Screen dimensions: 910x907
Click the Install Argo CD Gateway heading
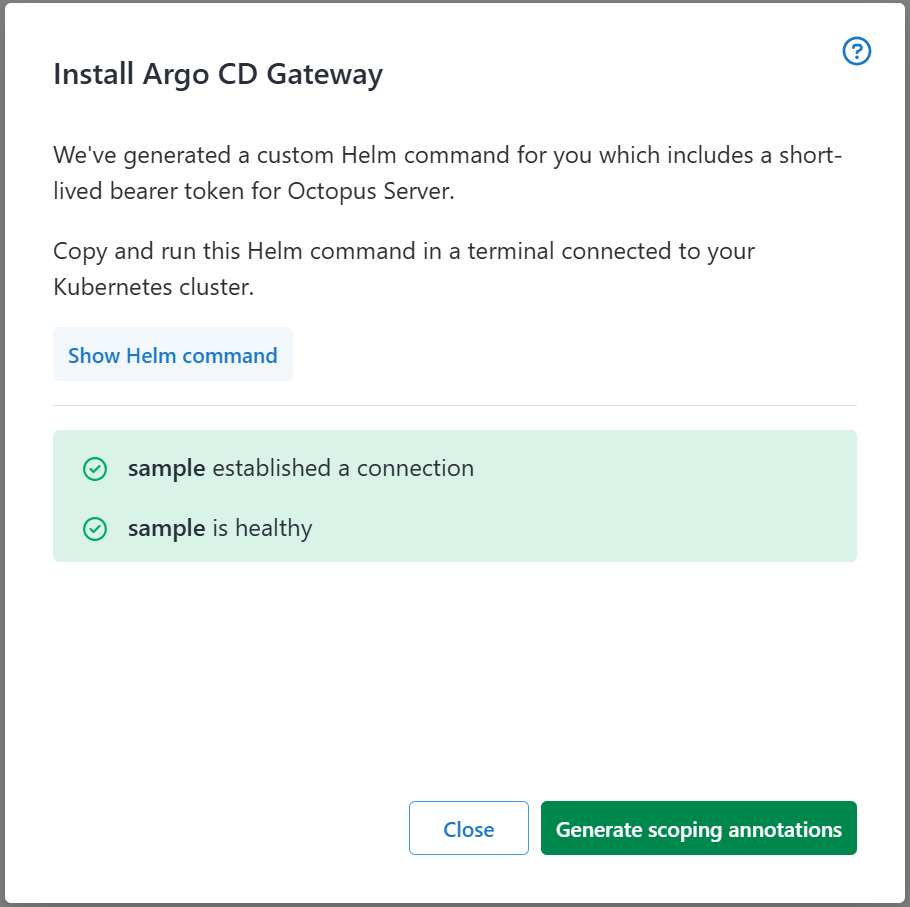tap(218, 75)
